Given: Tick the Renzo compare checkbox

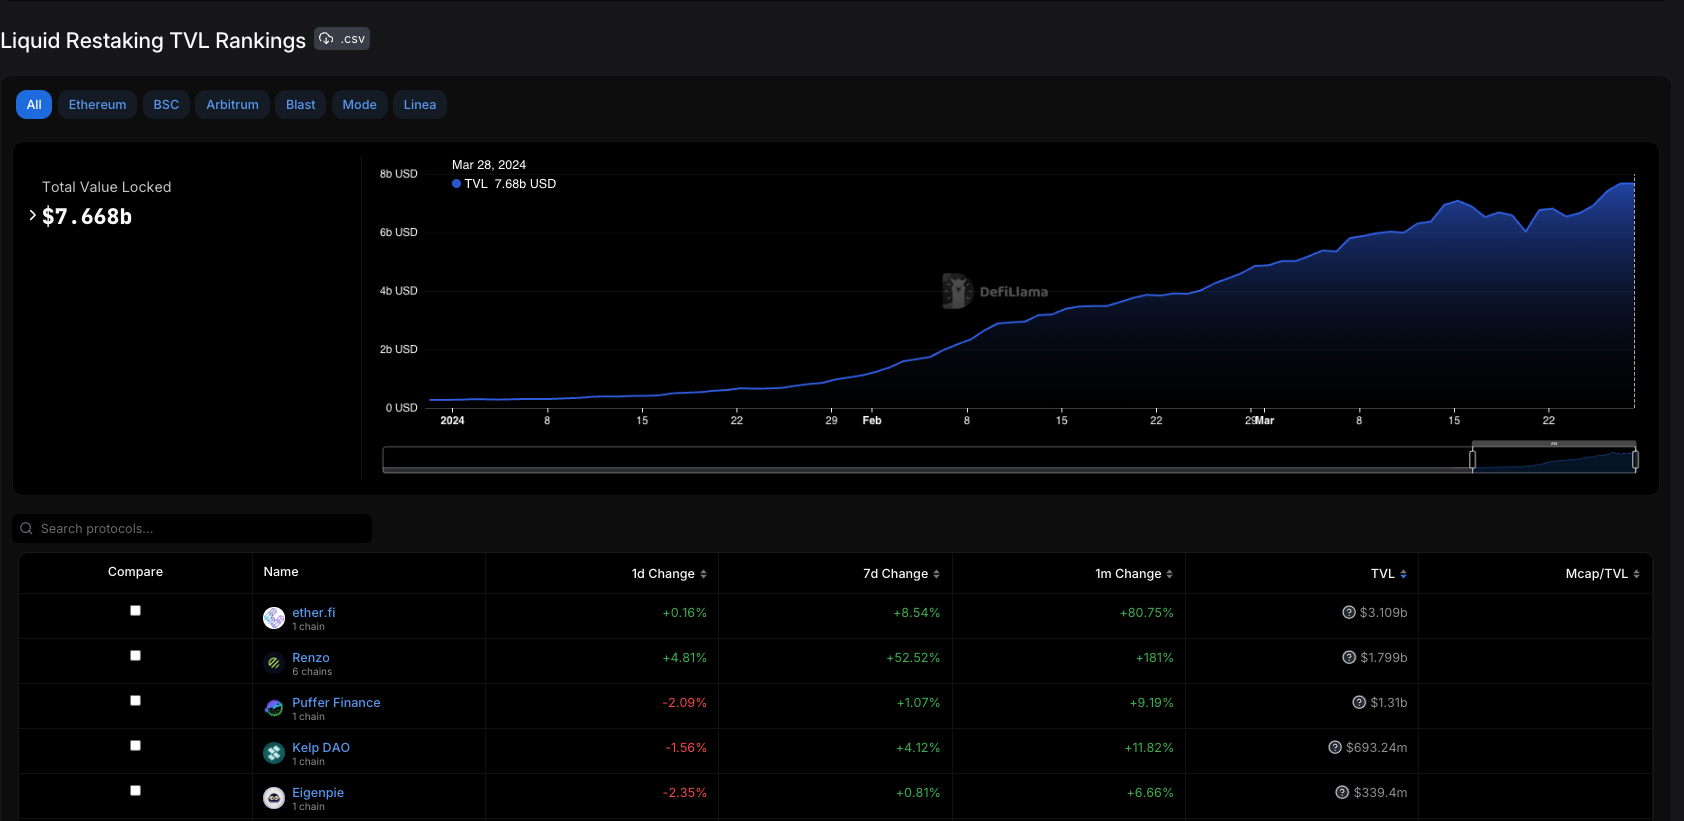Looking at the screenshot, I should click(x=135, y=656).
